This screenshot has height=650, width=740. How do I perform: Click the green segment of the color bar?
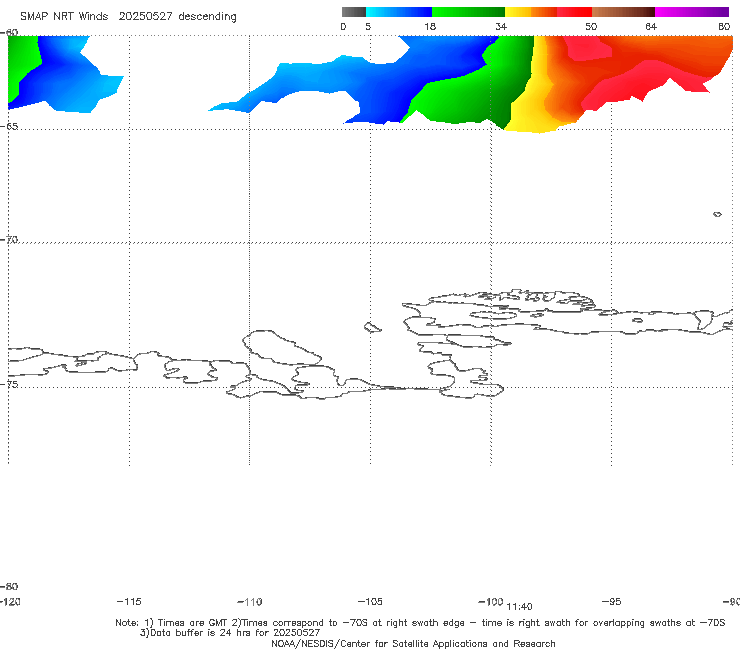tap(468, 12)
